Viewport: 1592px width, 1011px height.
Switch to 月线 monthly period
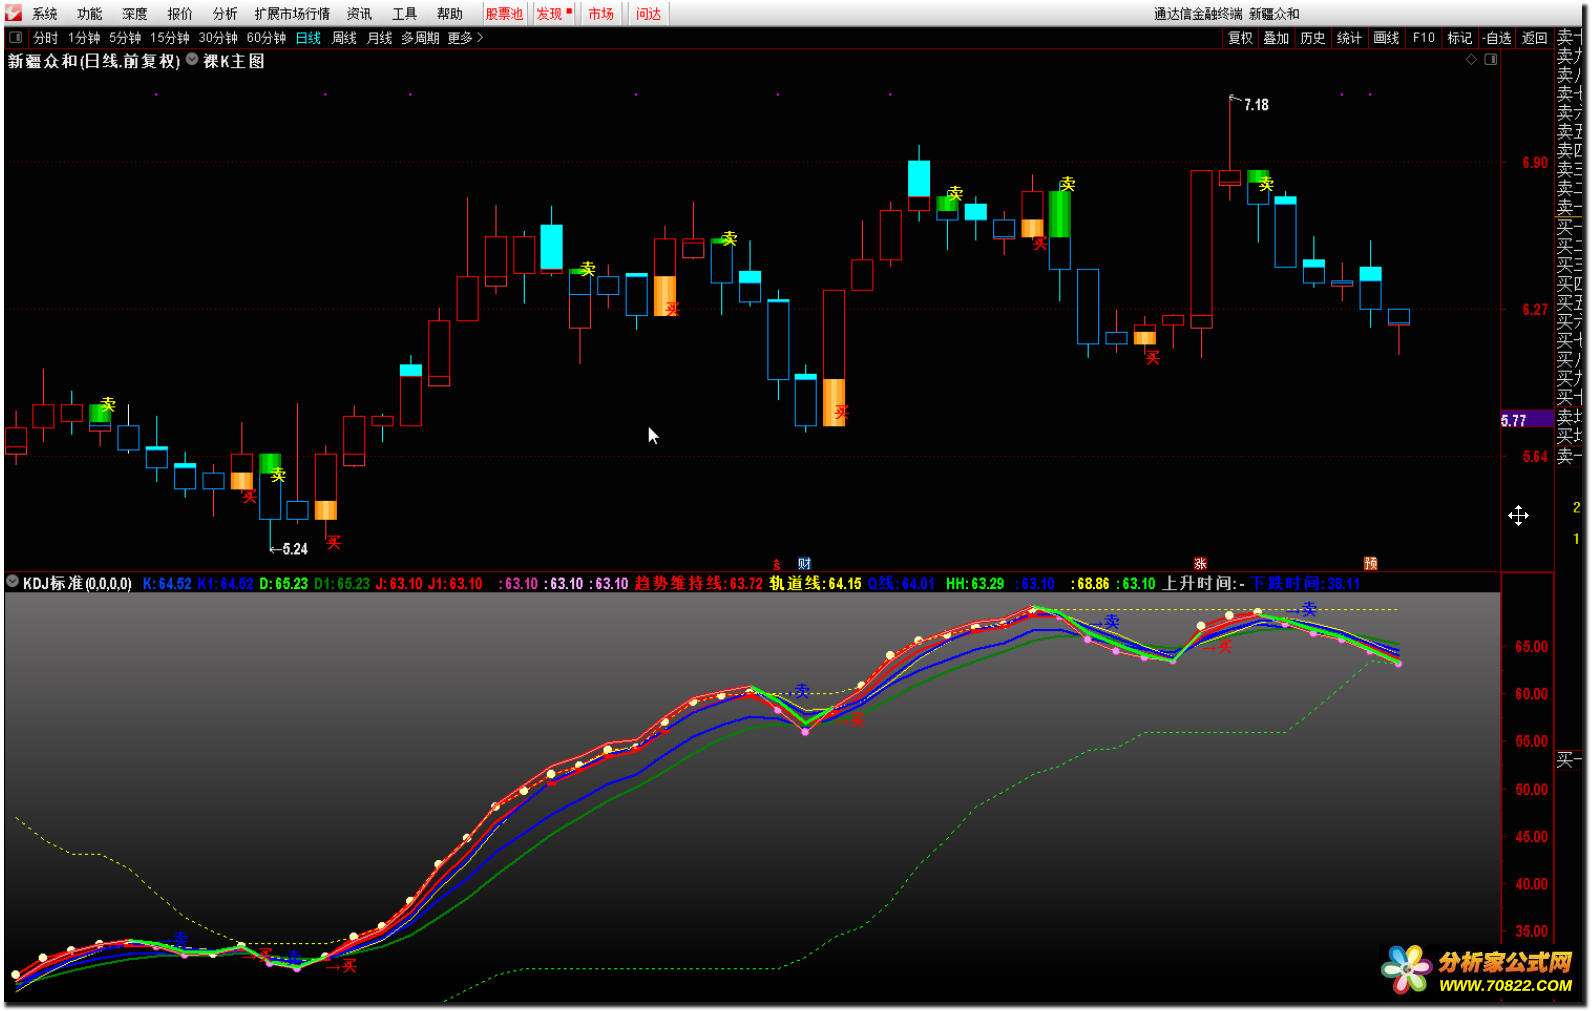380,38
